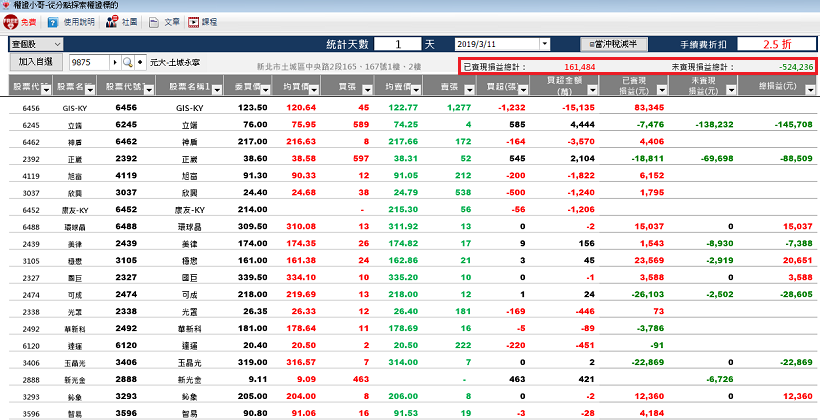Click 美律 unrealized loss -8,930
This screenshot has height=420, width=820.
point(719,243)
